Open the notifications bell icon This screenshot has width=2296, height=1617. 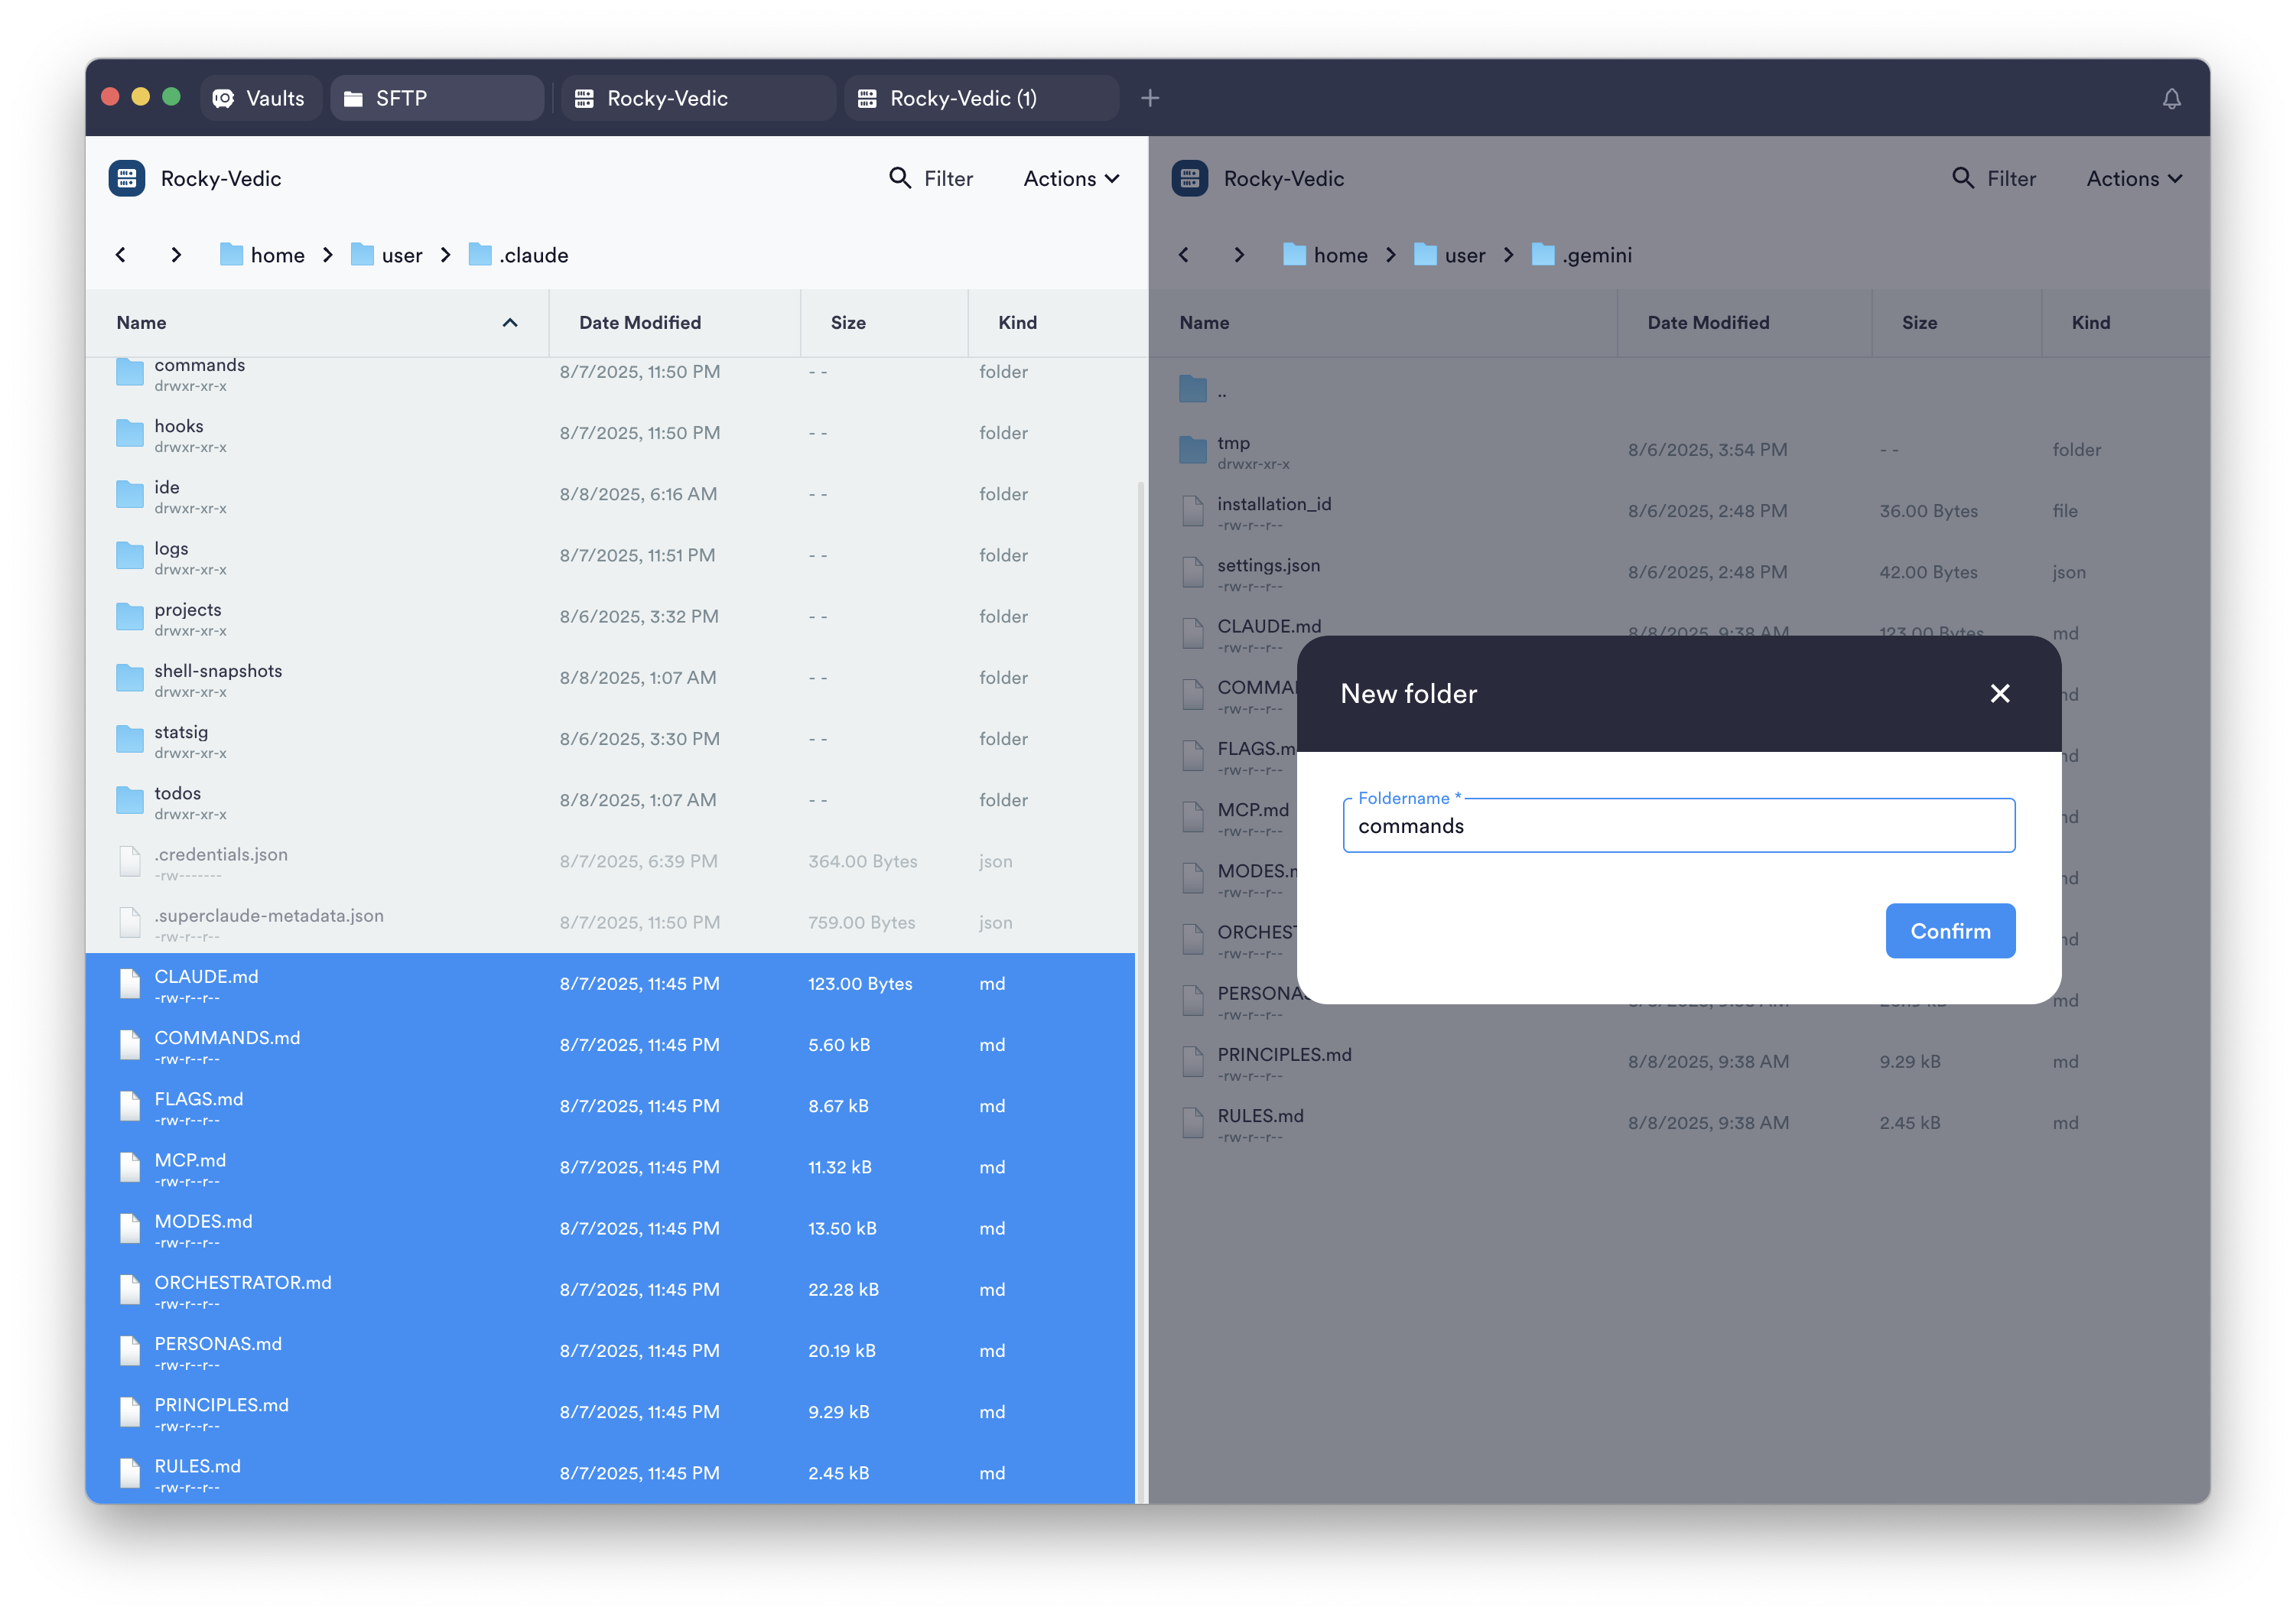2171,98
